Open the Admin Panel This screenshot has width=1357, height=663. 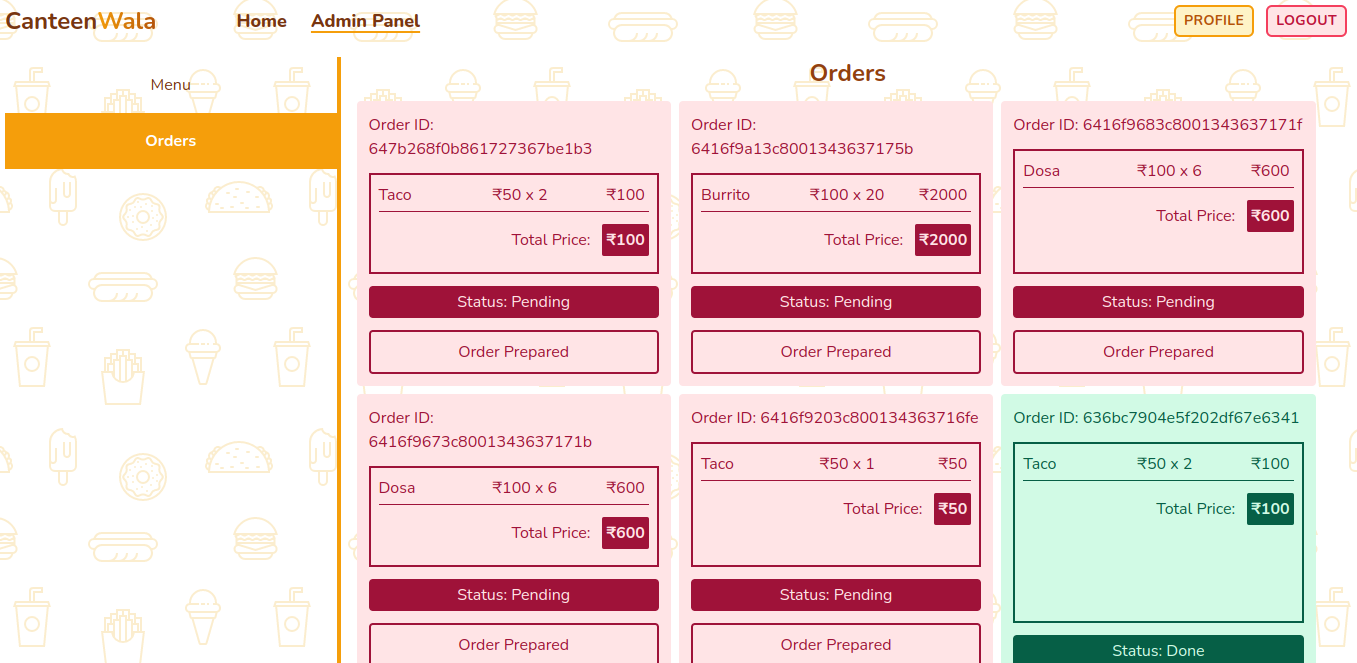[365, 18]
